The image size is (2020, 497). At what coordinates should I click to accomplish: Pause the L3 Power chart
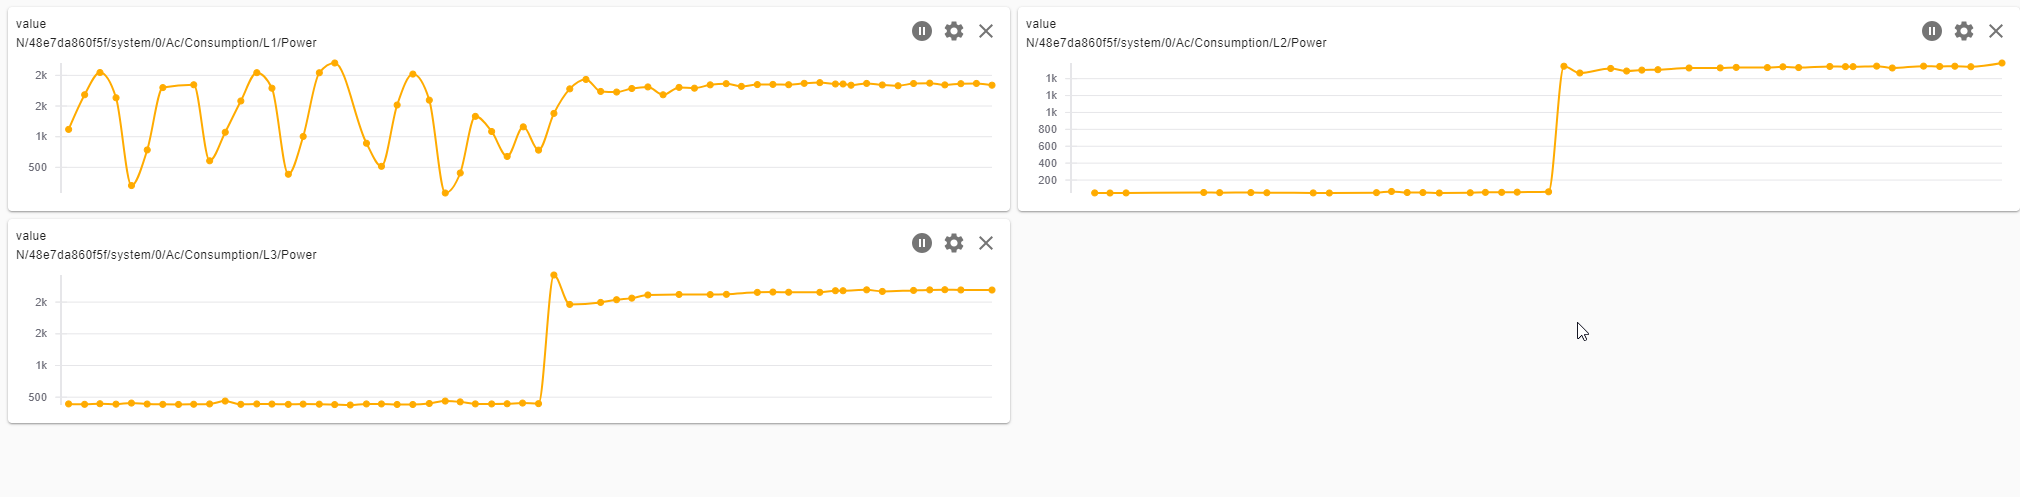[922, 243]
